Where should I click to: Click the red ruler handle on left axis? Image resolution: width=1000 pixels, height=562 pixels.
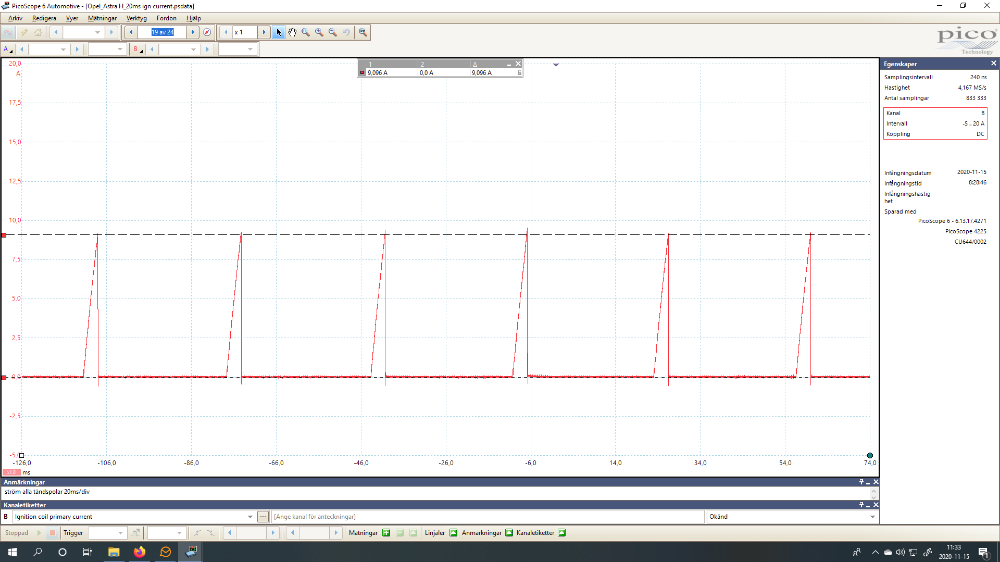[4, 235]
